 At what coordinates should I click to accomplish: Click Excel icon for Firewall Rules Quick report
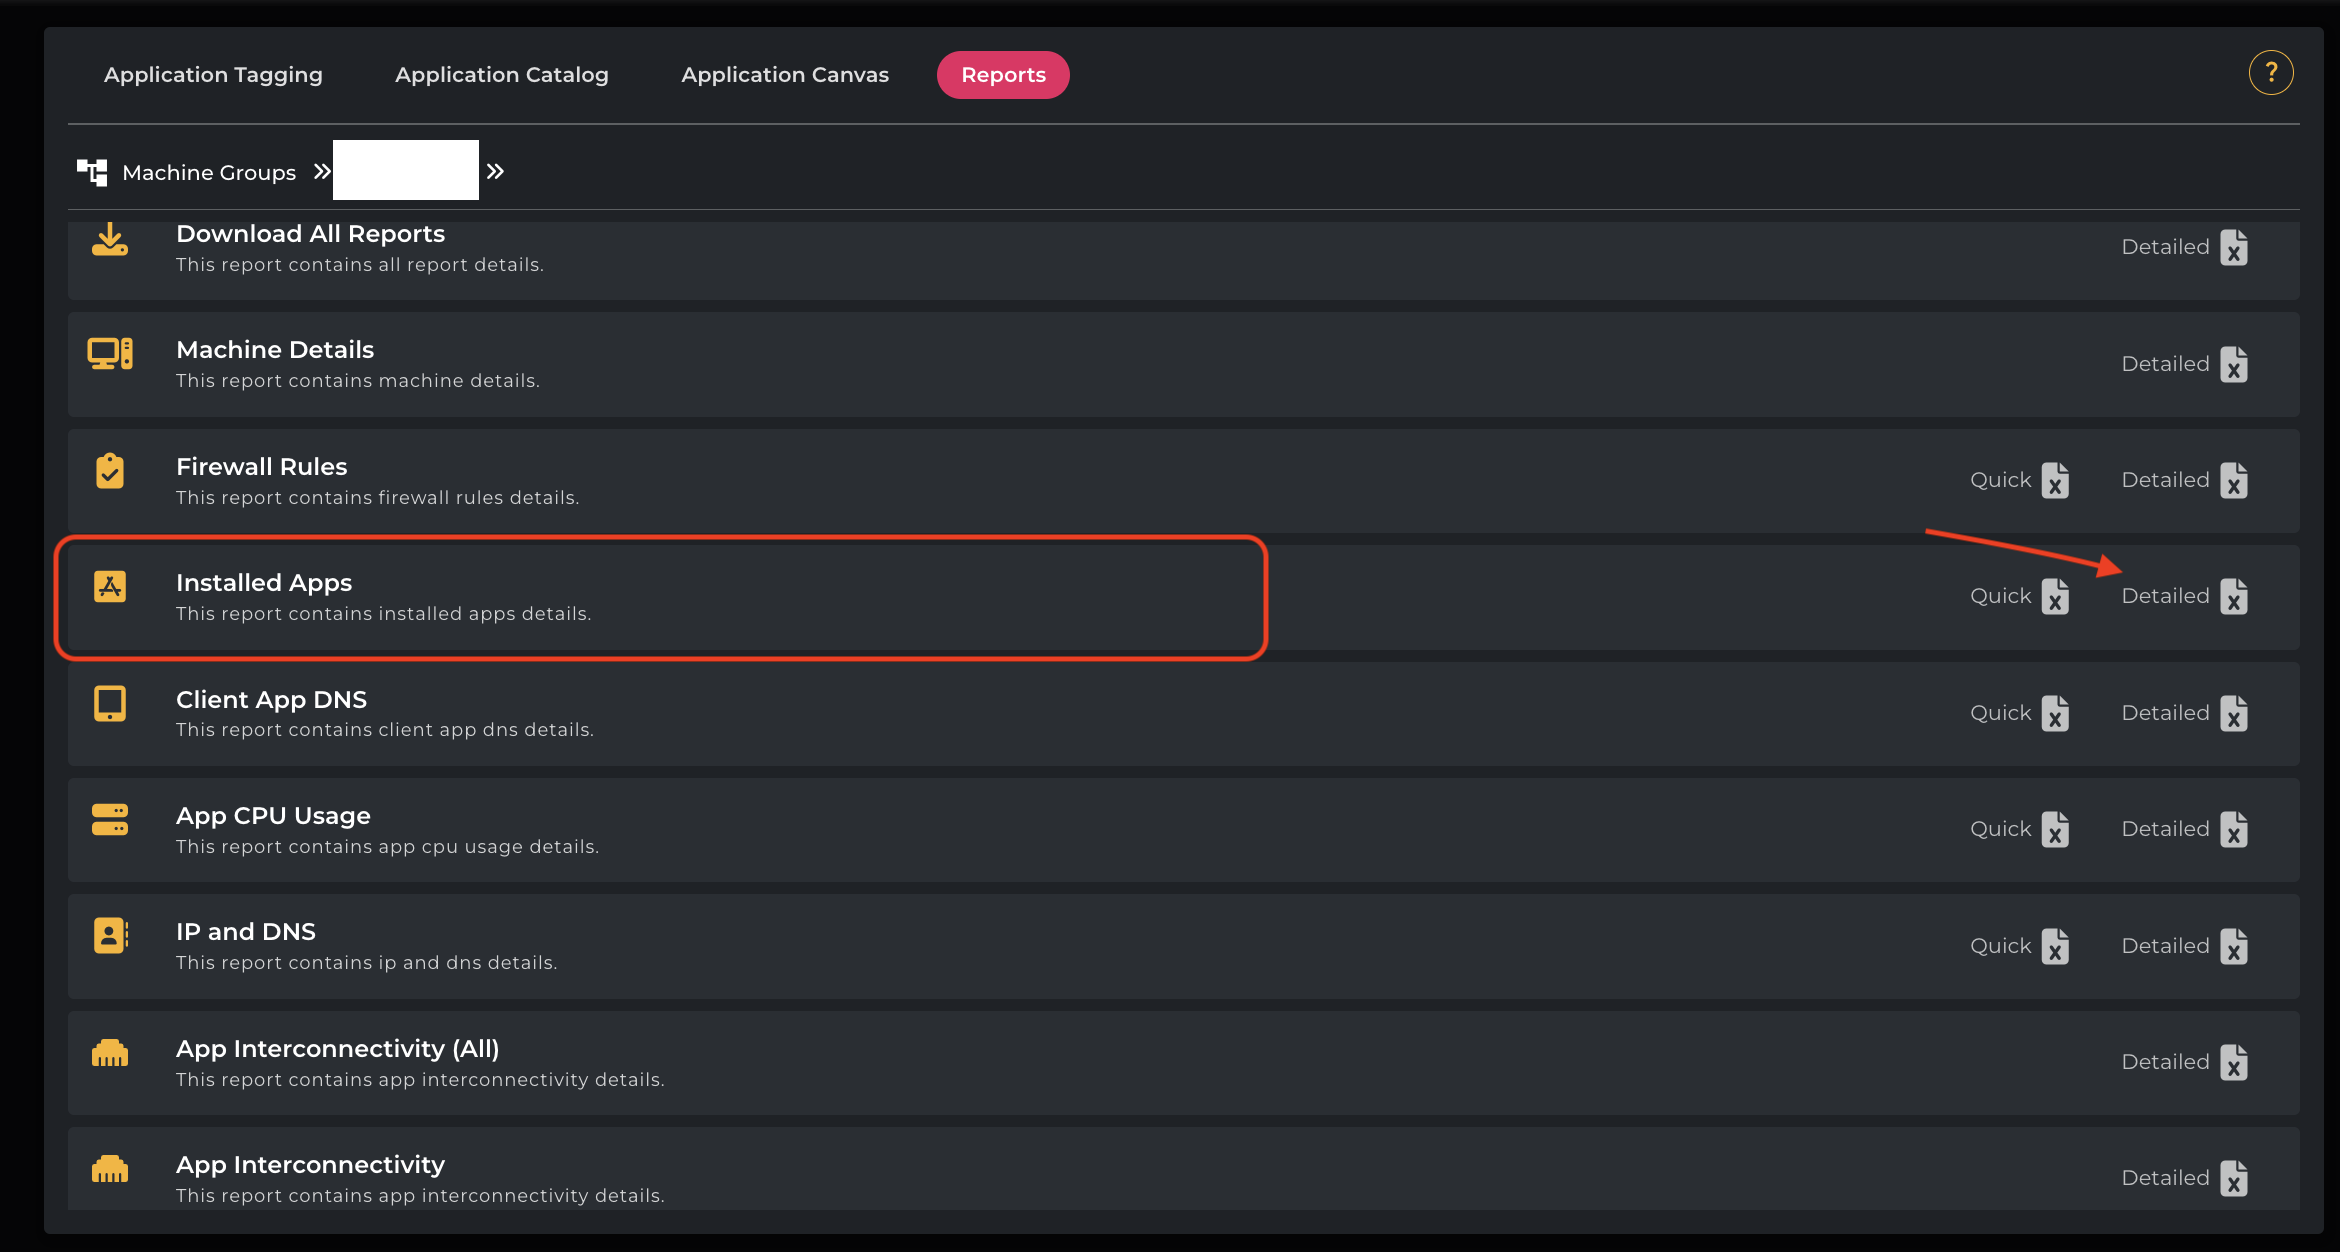pos(2054,481)
